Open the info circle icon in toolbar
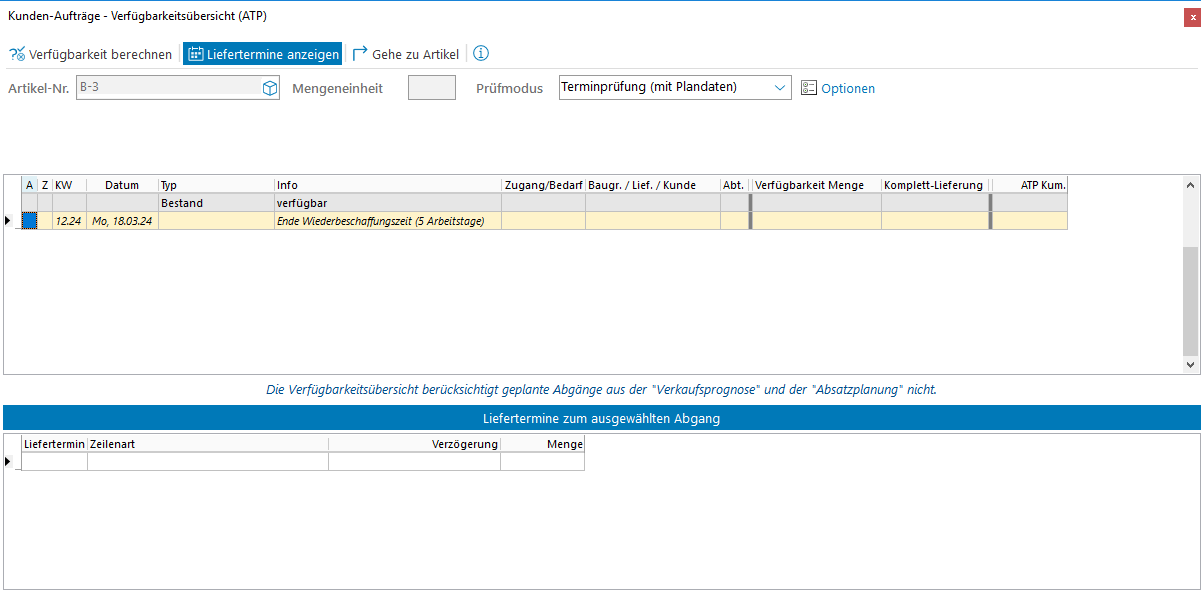 click(481, 54)
